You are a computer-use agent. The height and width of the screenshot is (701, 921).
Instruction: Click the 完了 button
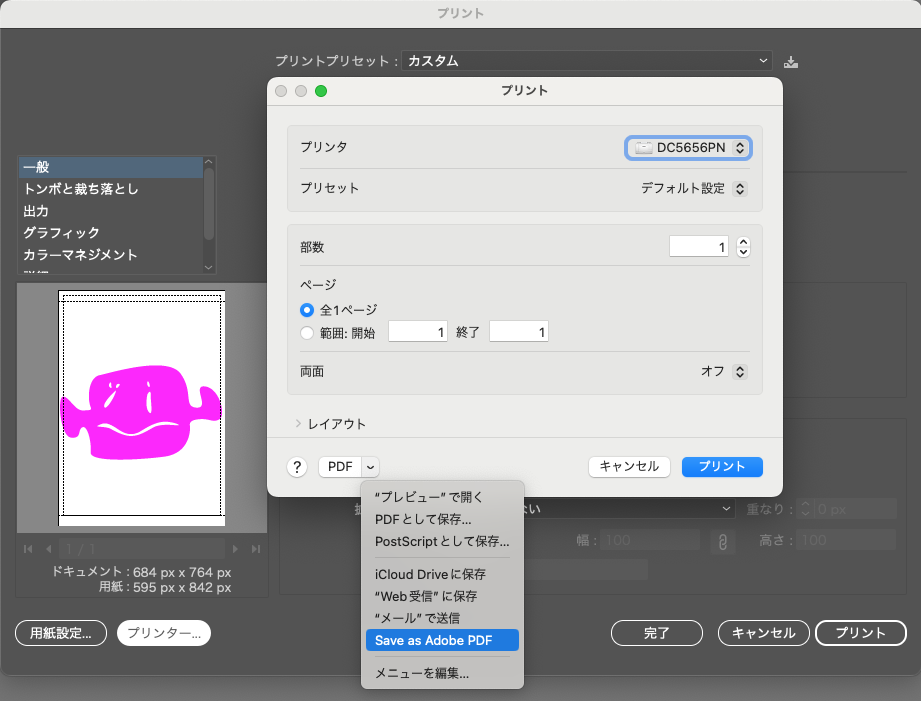click(656, 633)
